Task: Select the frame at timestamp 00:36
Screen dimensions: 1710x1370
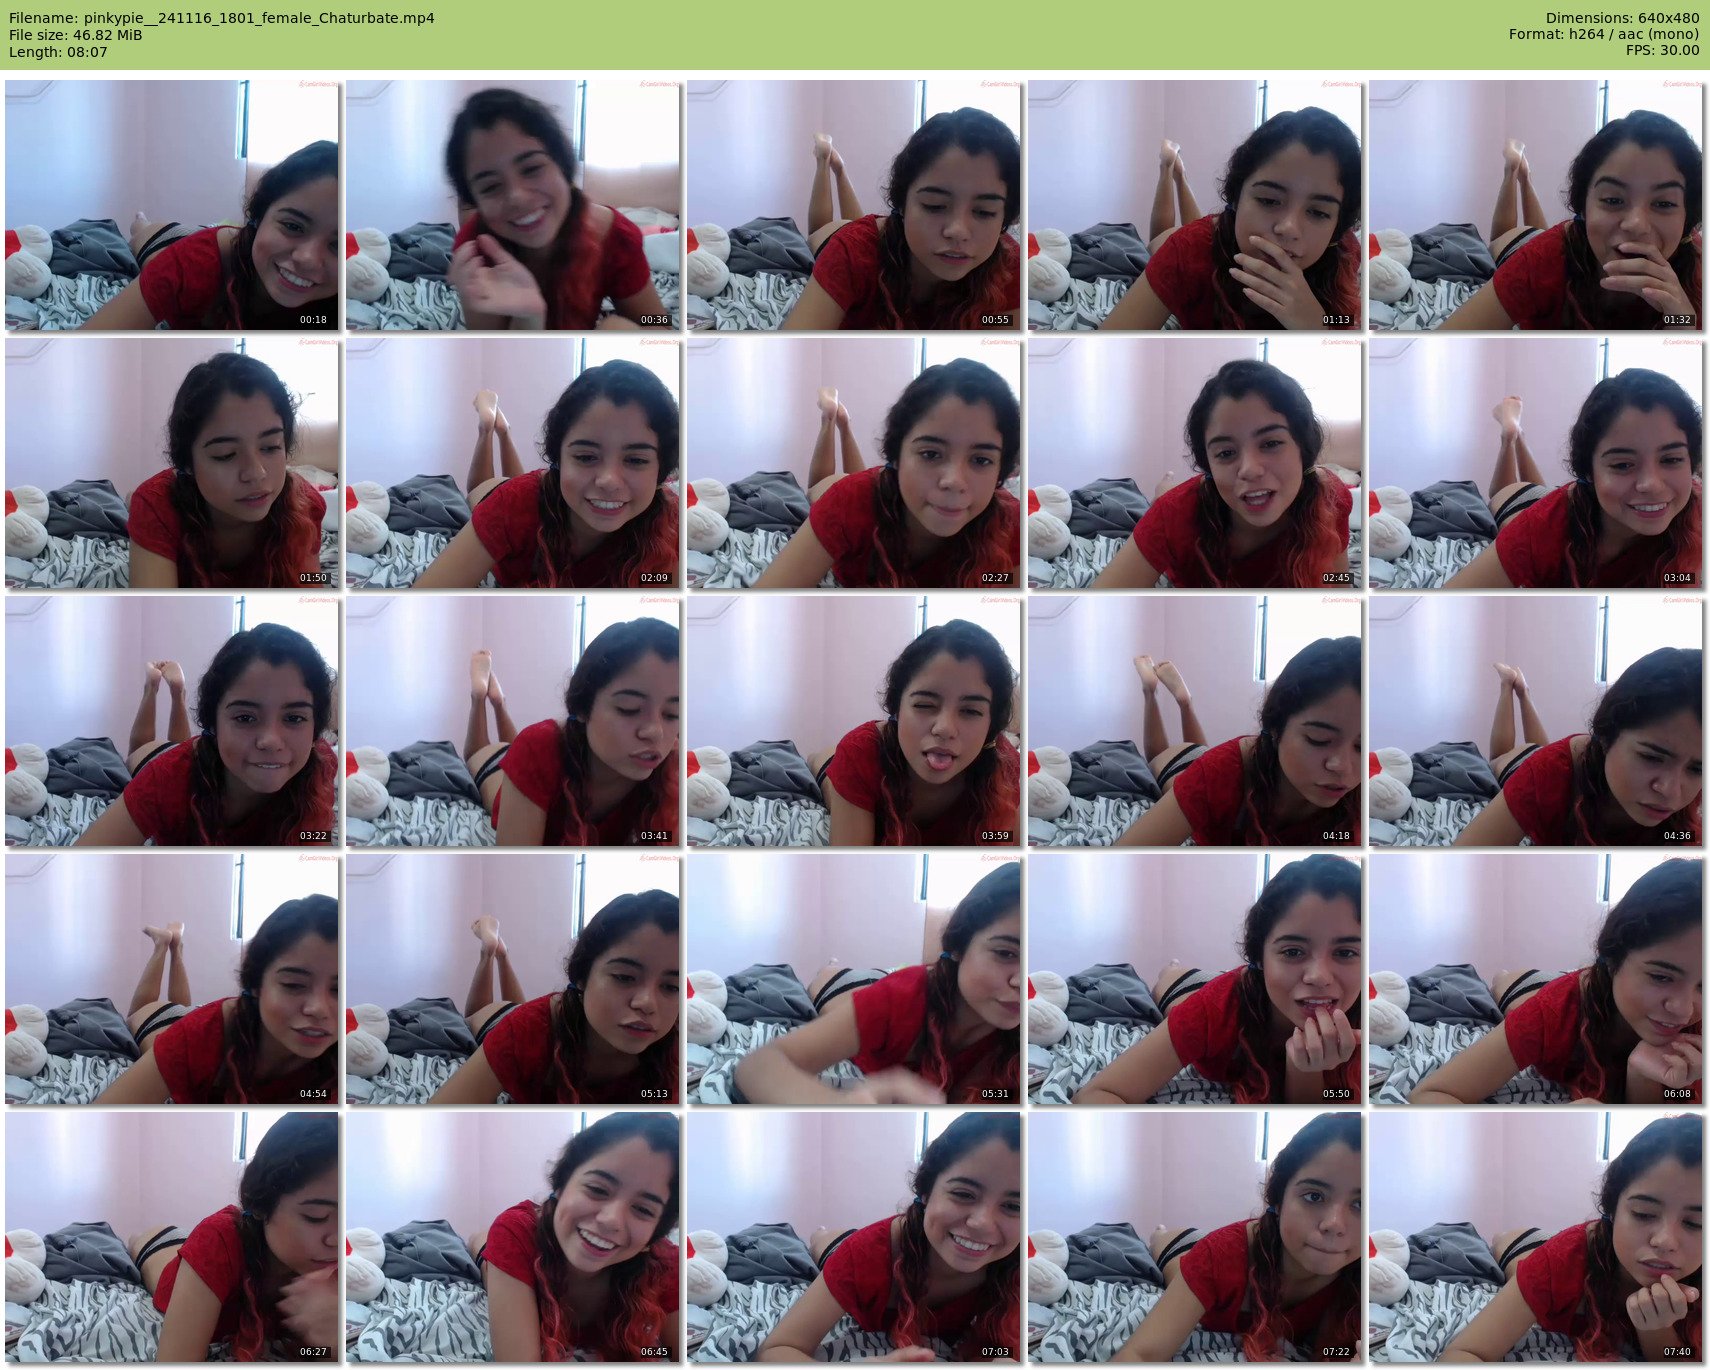Action: click(x=513, y=205)
